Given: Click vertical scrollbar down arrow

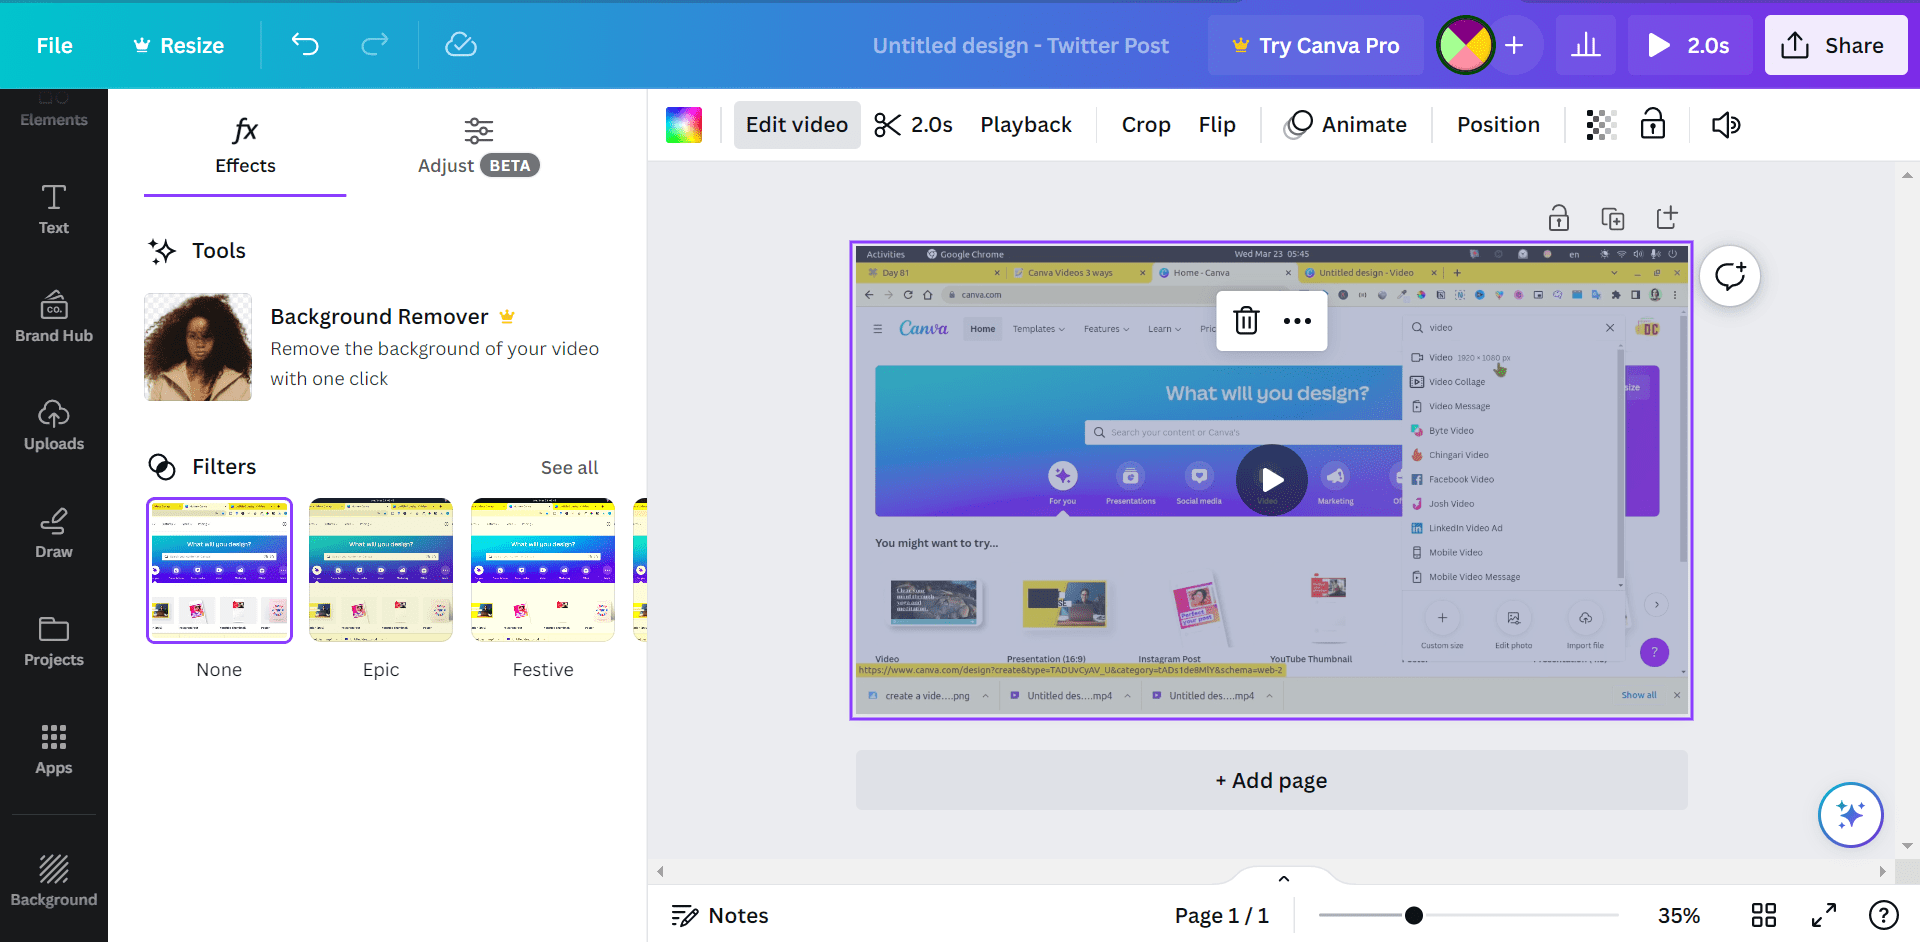Looking at the screenshot, I should pyautogui.click(x=1908, y=845).
